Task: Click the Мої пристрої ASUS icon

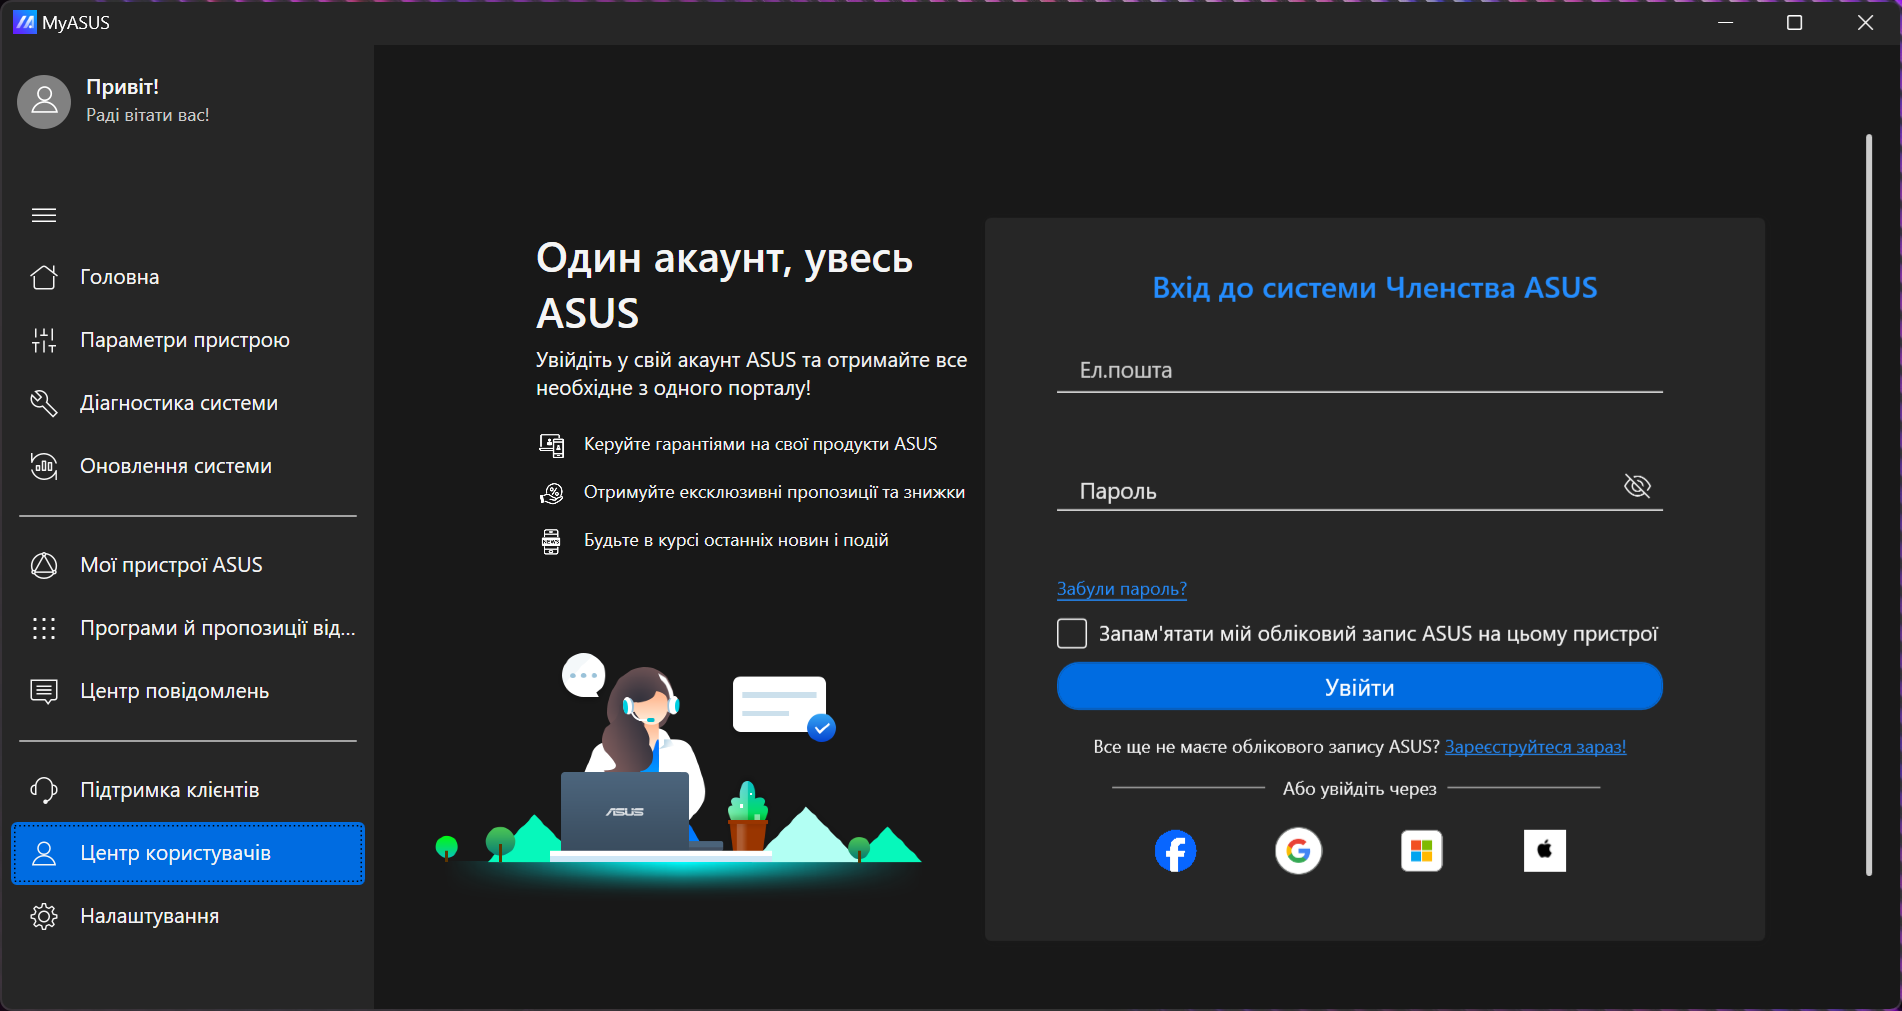Action: (x=44, y=565)
